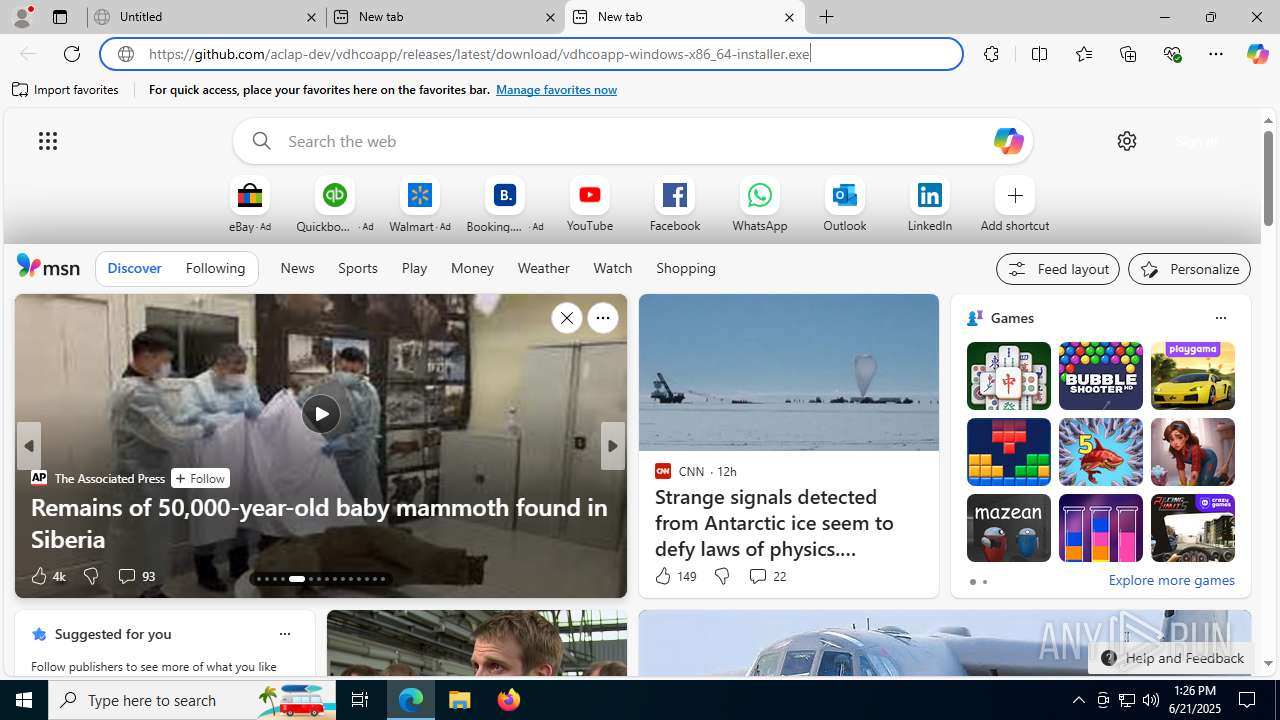
Task: Click Explore more games link
Action: pos(1171,580)
